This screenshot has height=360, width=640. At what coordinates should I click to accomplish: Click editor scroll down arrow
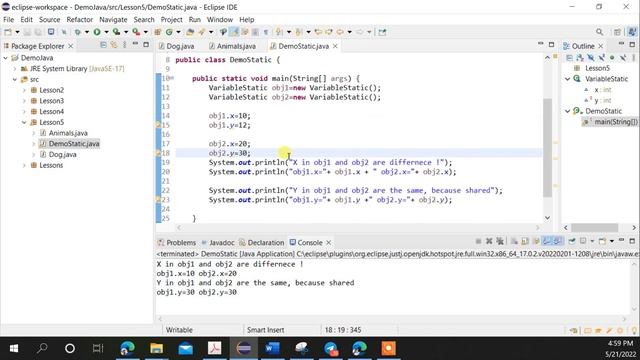click(x=547, y=218)
